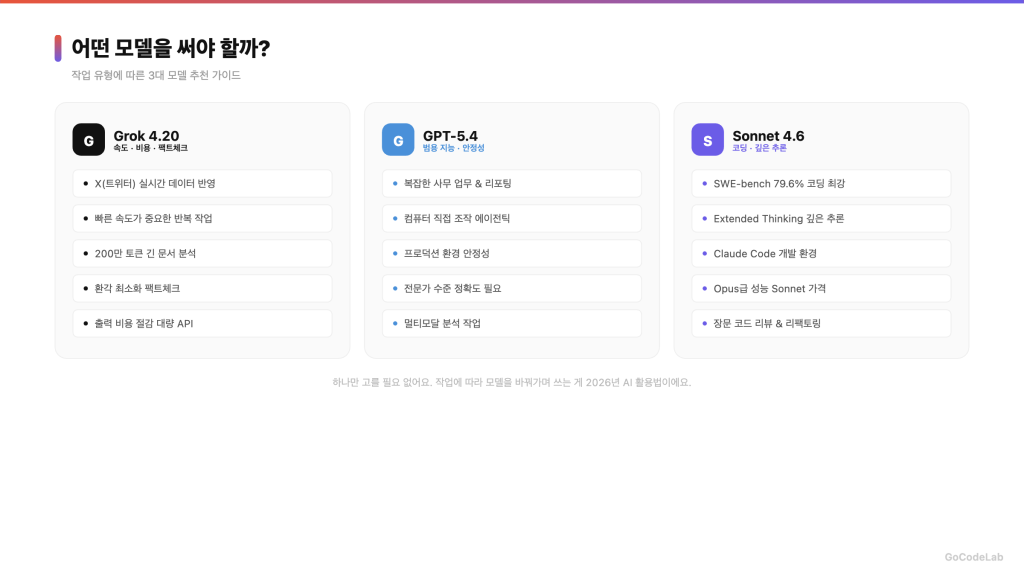Click the '컴퓨터 직접 조작 에이전틱' row
Image resolution: width=1024 pixels, height=576 pixels.
click(x=511, y=219)
